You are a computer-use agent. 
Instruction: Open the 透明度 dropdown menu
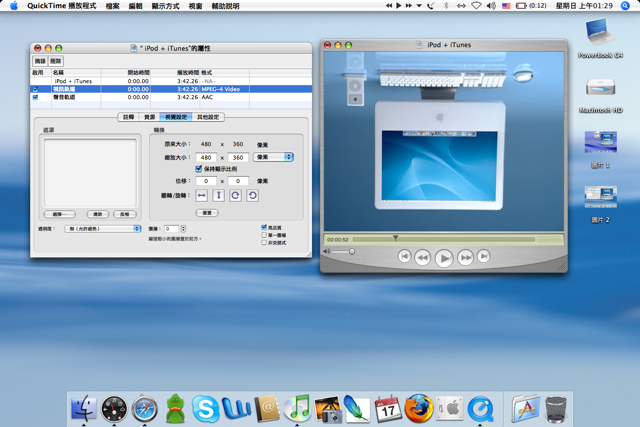[102, 229]
